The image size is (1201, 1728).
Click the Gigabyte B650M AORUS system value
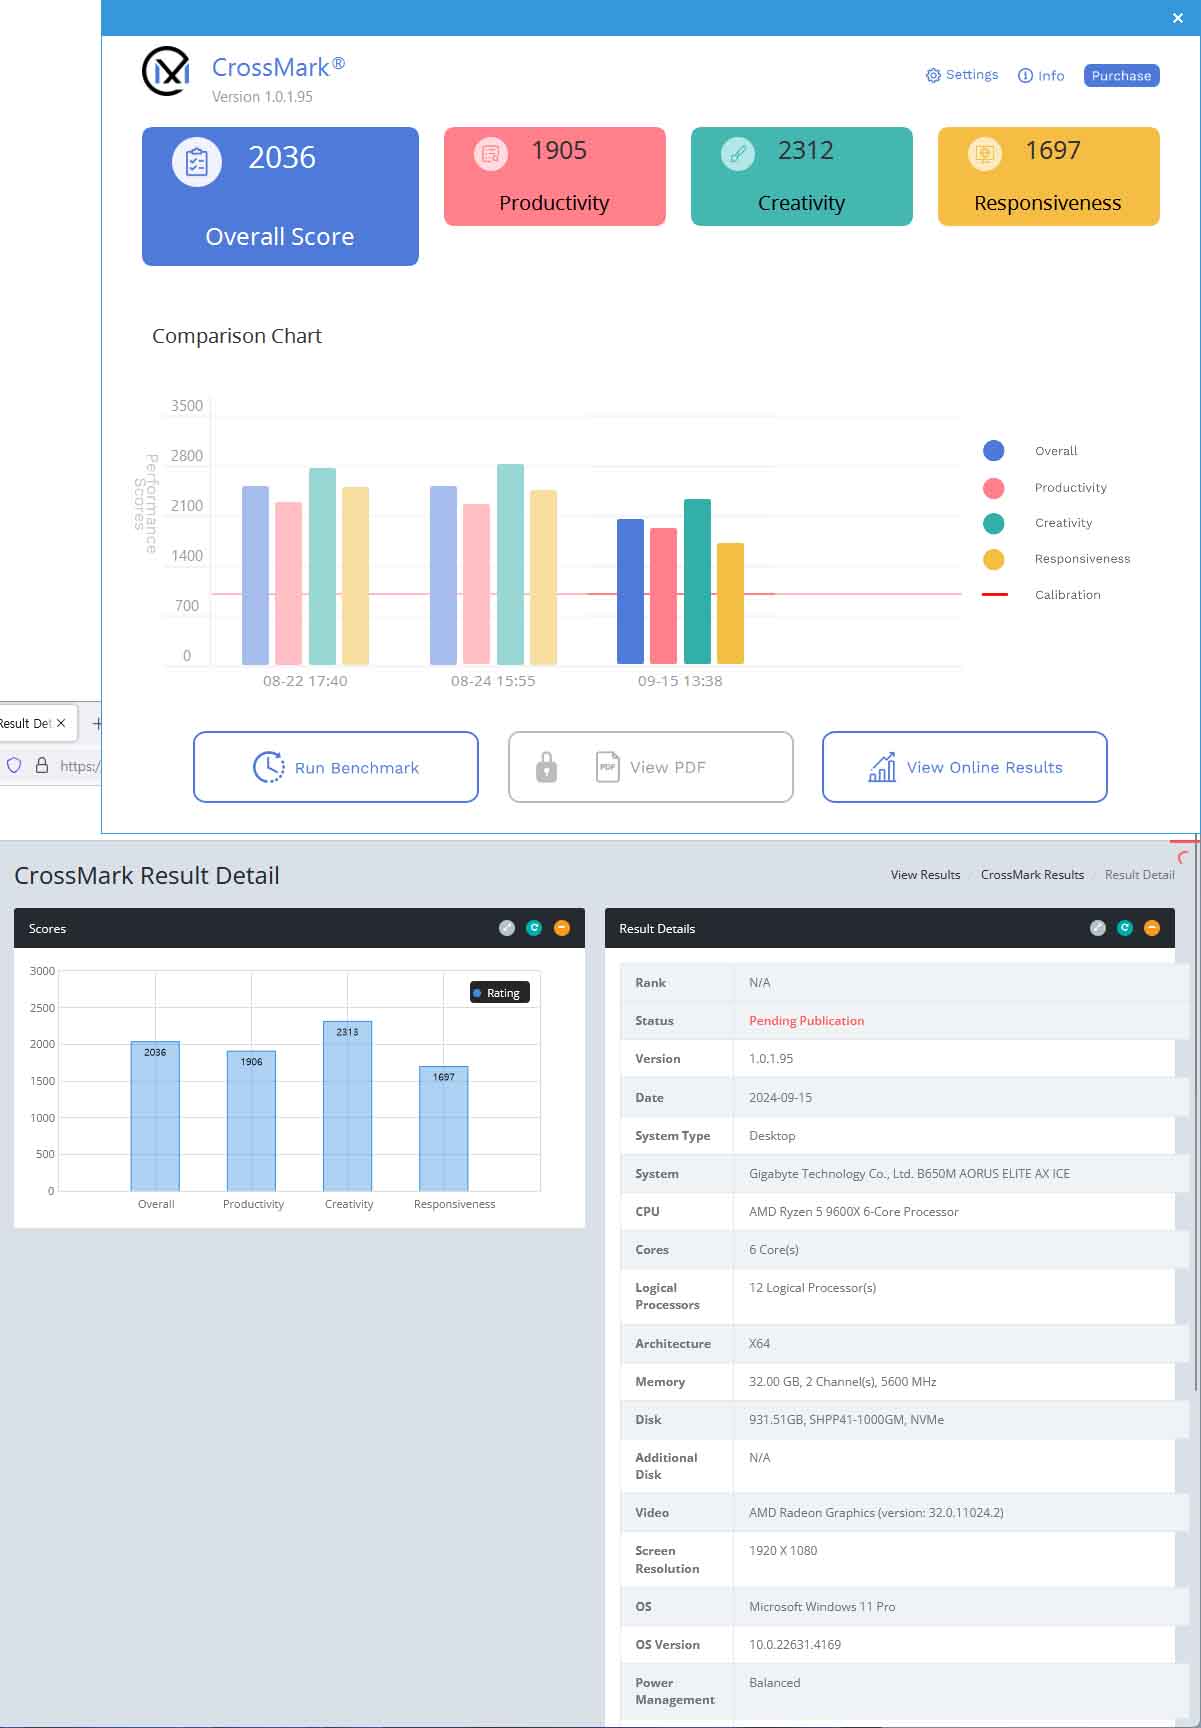pyautogui.click(x=909, y=1174)
